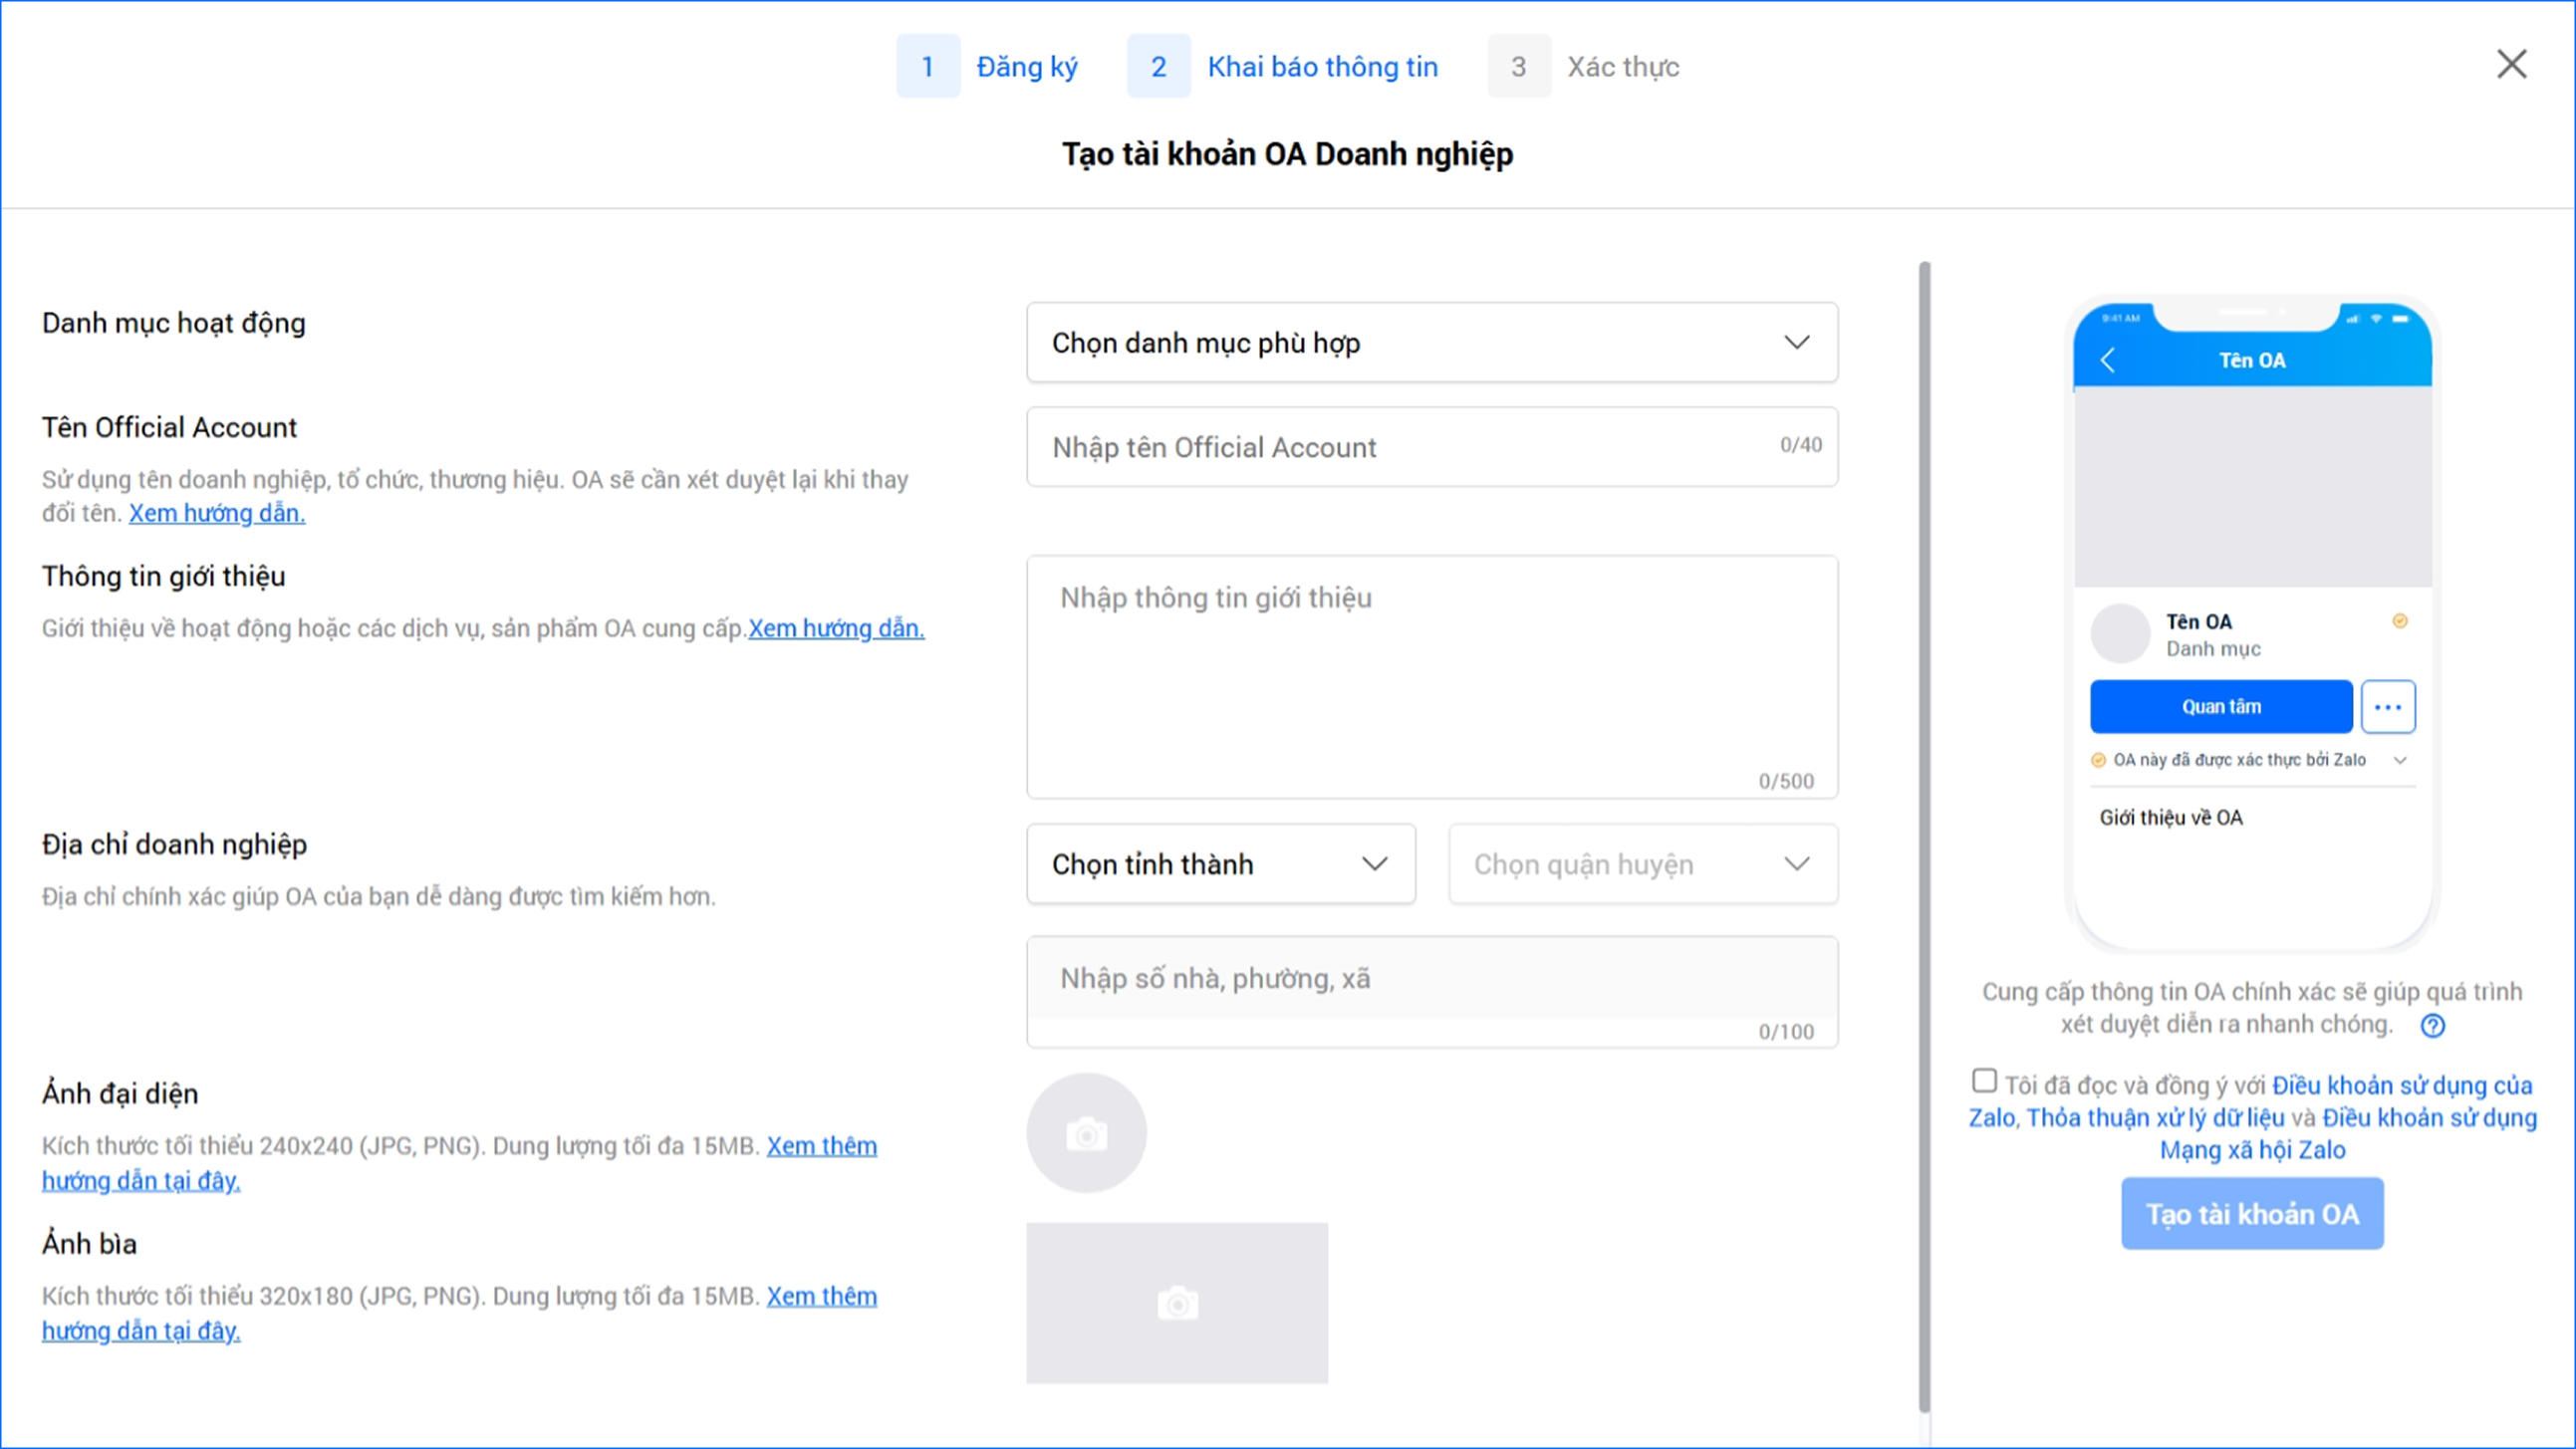The height and width of the screenshot is (1449, 2576).
Task: Expand chevron next to verified by Zalo
Action: tap(2400, 760)
